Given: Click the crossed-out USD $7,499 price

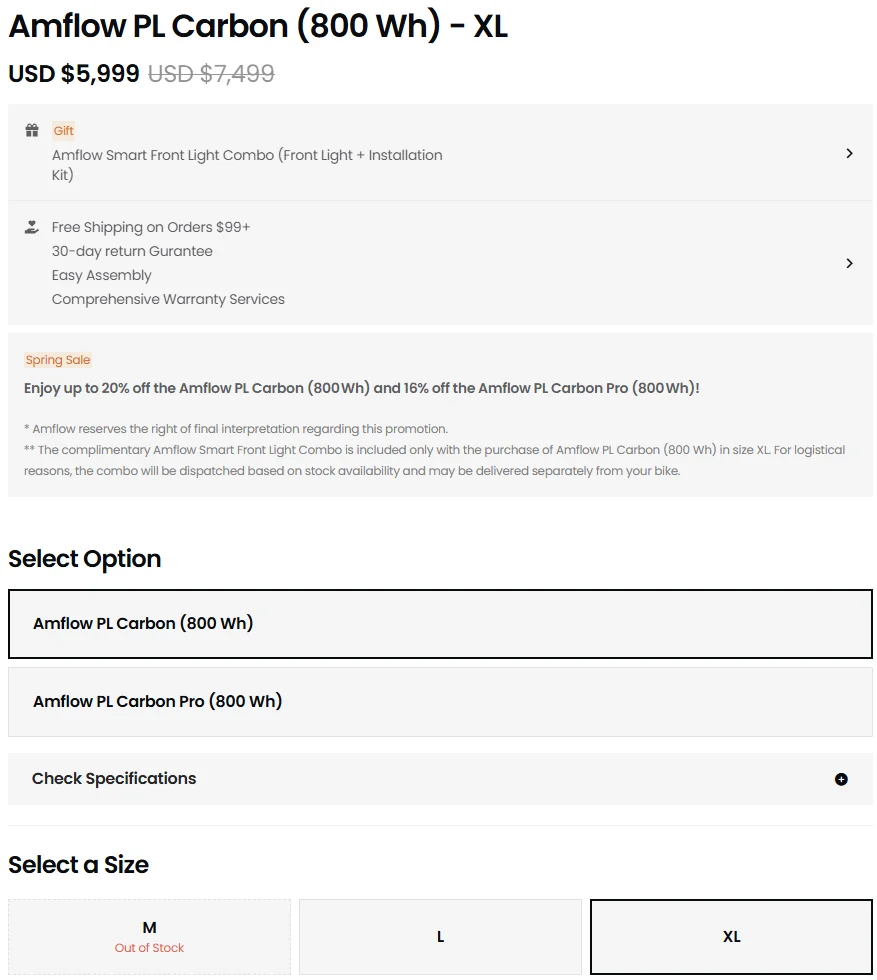Looking at the screenshot, I should (211, 74).
